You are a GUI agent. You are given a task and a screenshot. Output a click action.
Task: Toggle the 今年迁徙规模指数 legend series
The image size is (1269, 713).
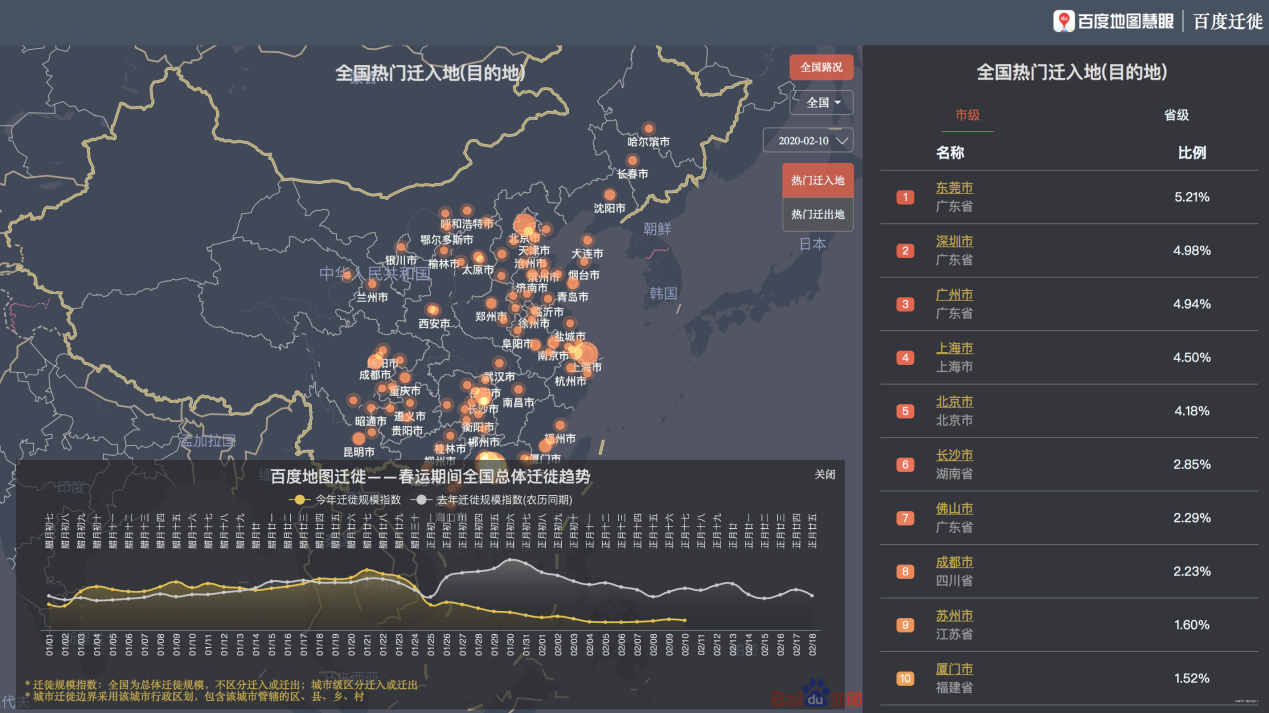pos(345,498)
